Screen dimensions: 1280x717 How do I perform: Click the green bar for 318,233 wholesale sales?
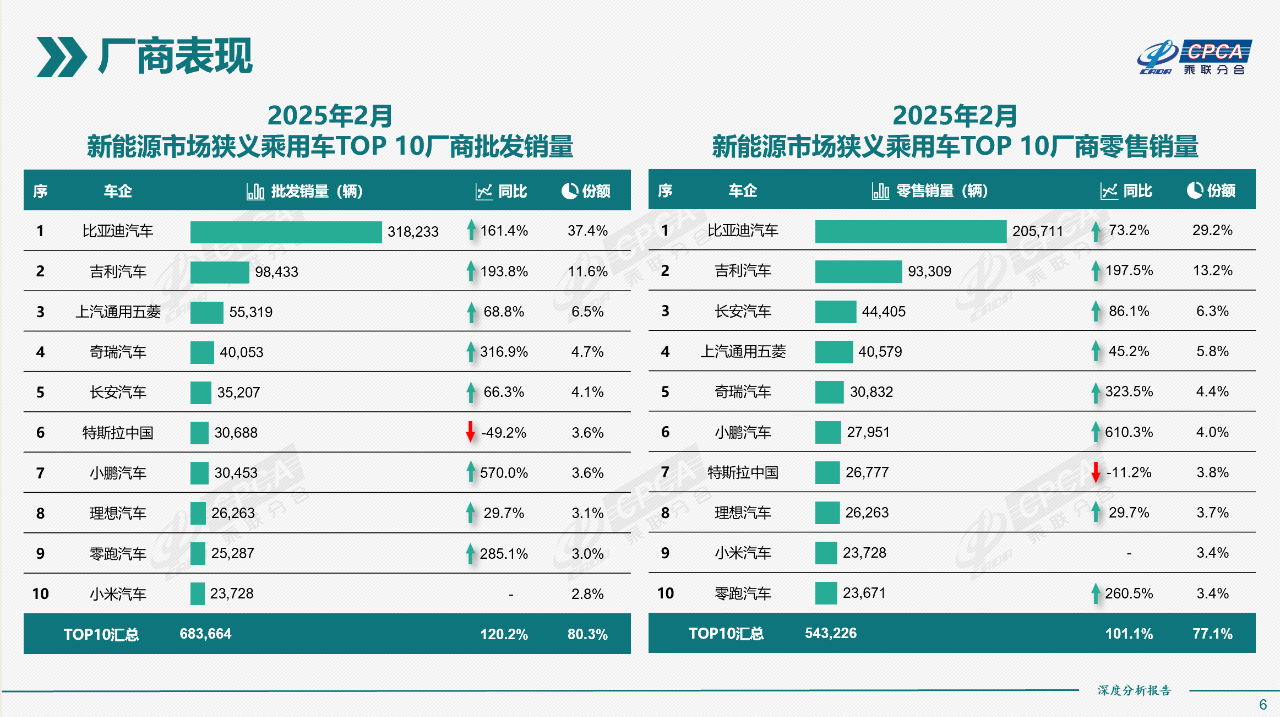pyautogui.click(x=286, y=232)
